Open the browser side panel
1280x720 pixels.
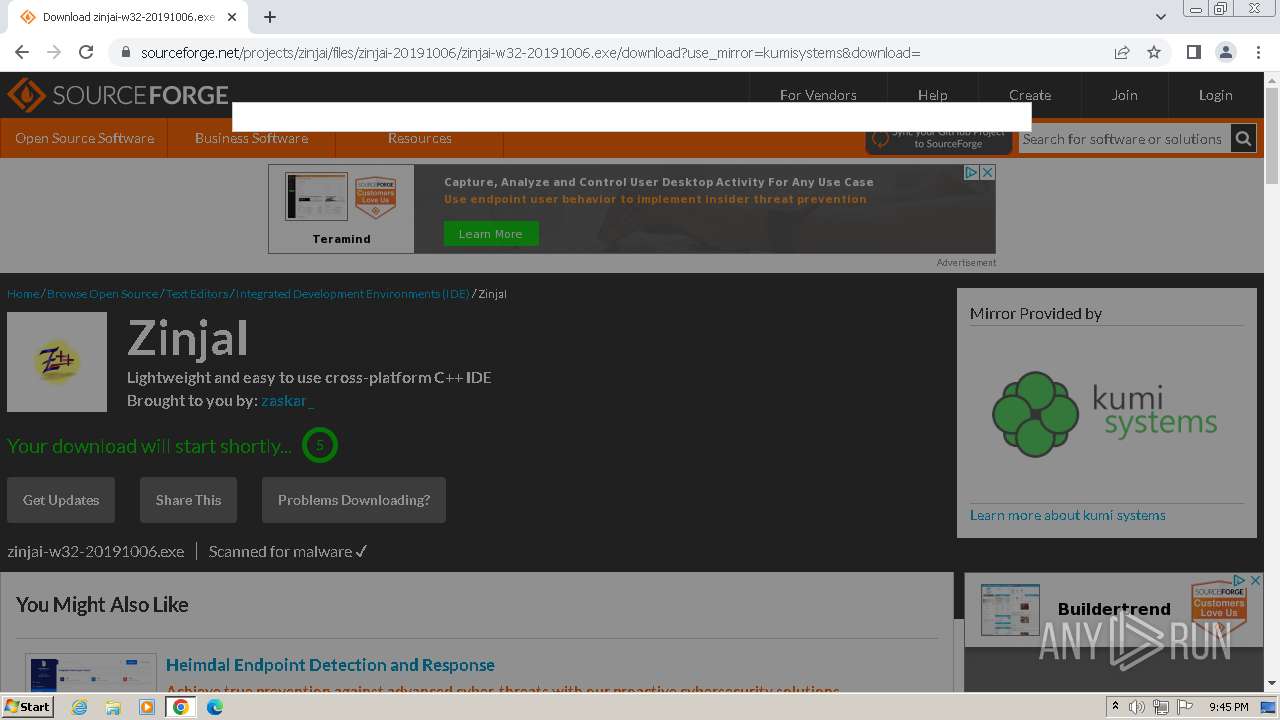click(1193, 52)
